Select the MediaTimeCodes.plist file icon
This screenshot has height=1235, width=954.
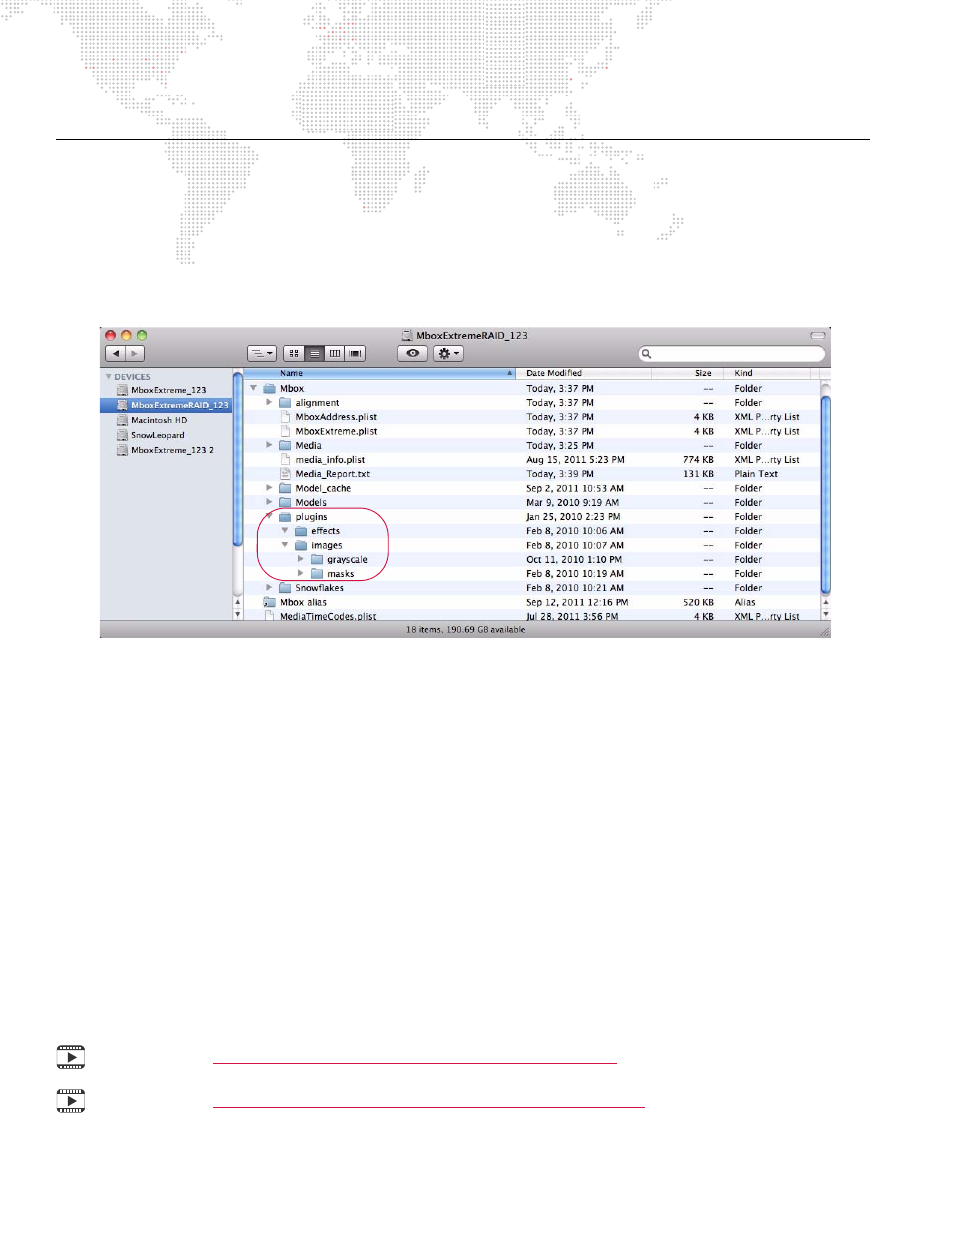tap(269, 616)
